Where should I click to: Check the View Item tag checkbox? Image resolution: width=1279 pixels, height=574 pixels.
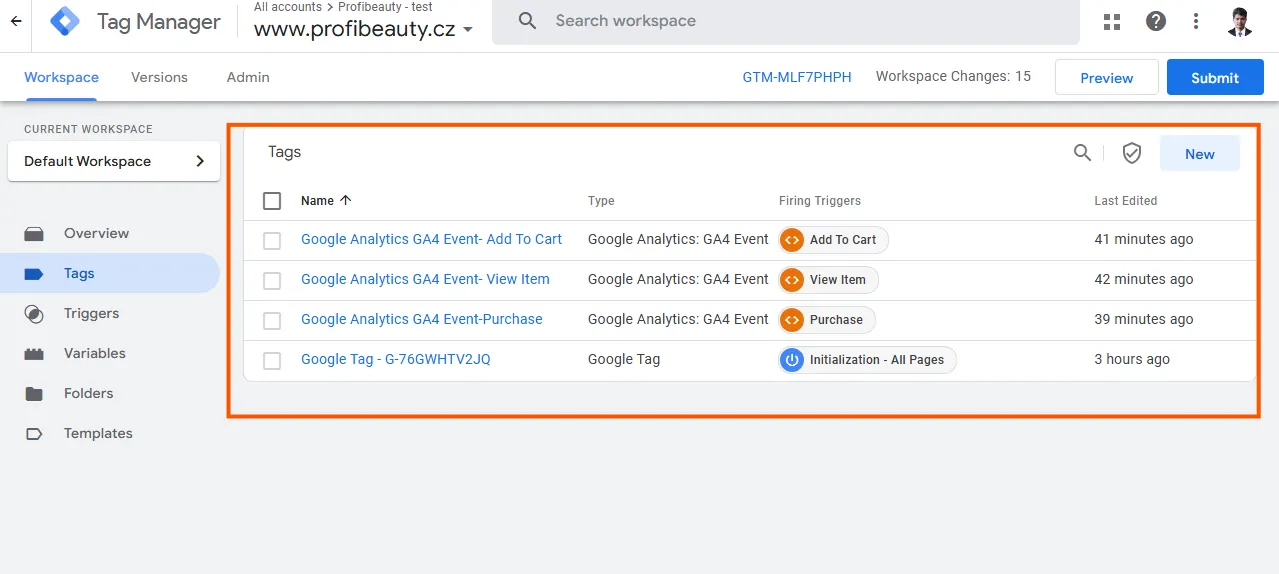272,281
